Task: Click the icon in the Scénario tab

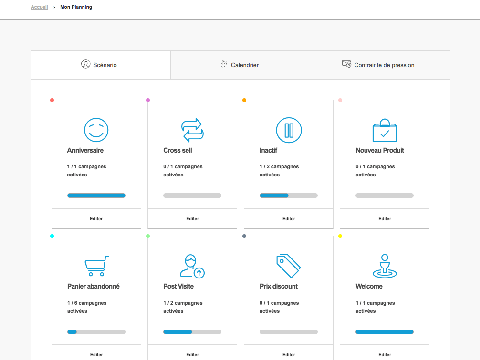Action: 86,64
